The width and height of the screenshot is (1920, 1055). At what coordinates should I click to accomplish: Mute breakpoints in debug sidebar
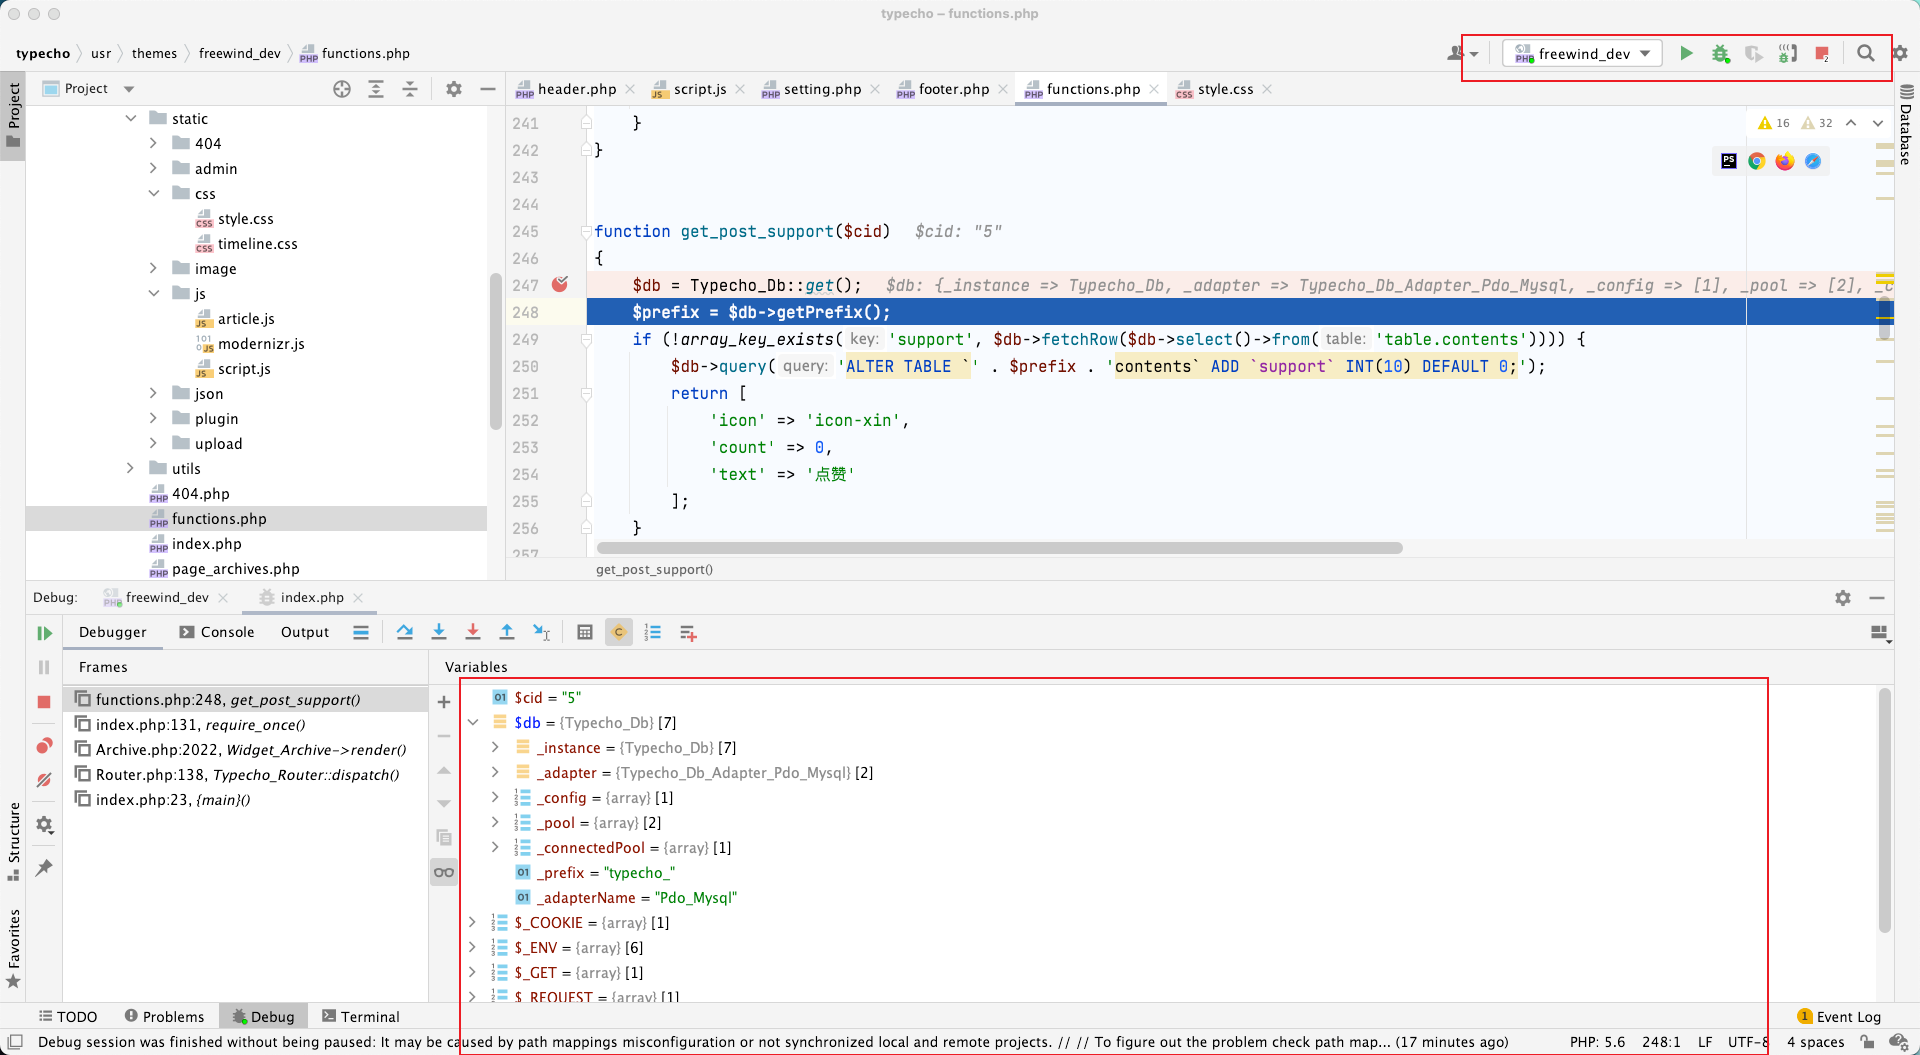click(44, 780)
